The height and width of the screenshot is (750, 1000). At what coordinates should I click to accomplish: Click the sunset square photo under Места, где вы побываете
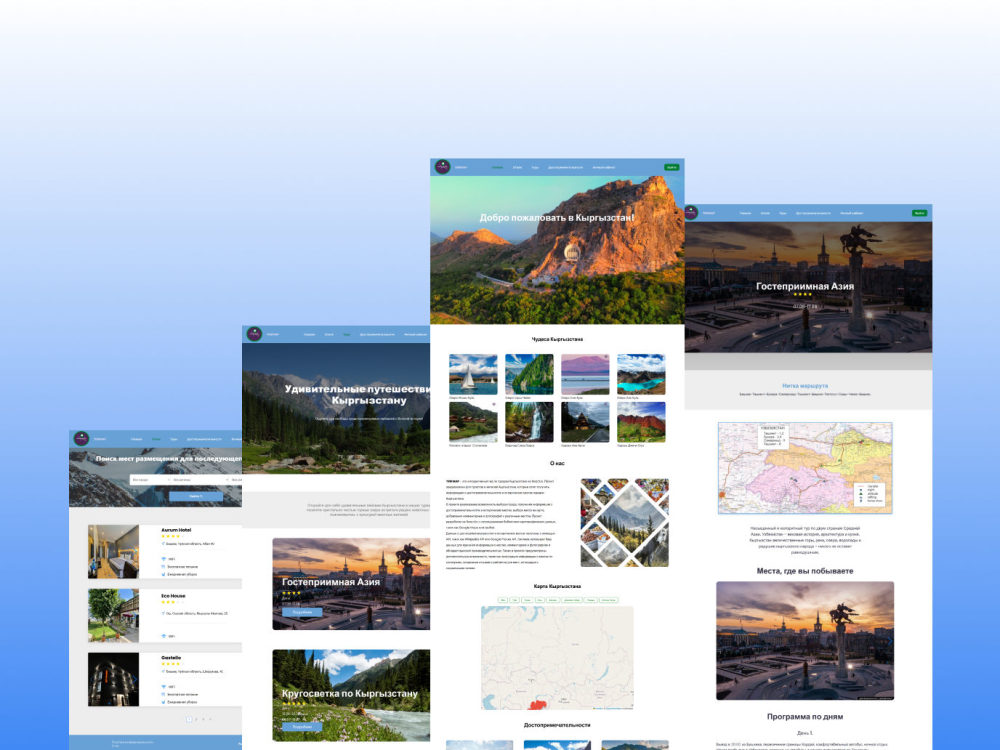[x=805, y=640]
